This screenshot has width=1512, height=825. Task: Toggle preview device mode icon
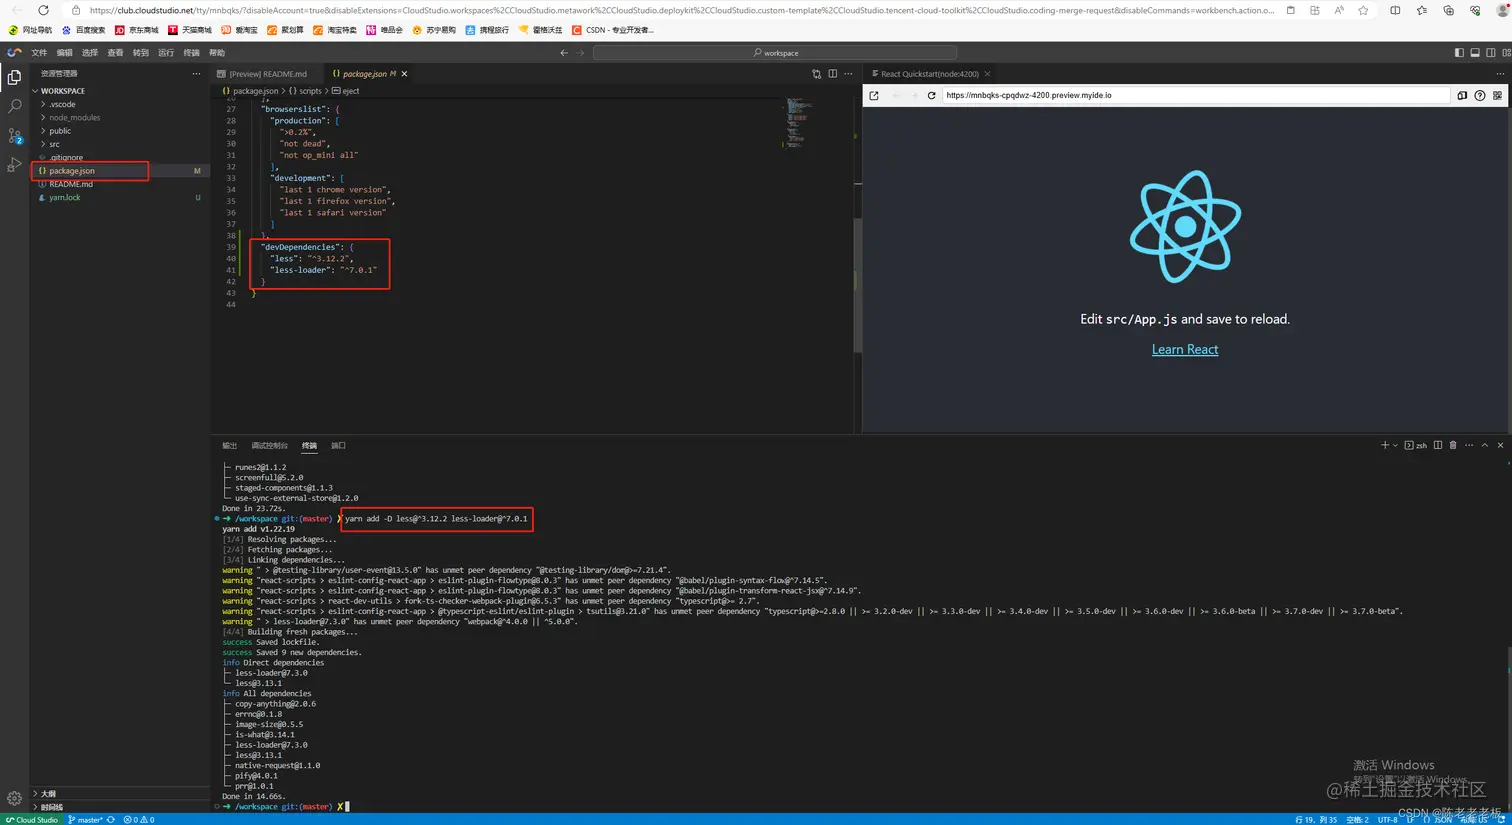pos(1462,95)
